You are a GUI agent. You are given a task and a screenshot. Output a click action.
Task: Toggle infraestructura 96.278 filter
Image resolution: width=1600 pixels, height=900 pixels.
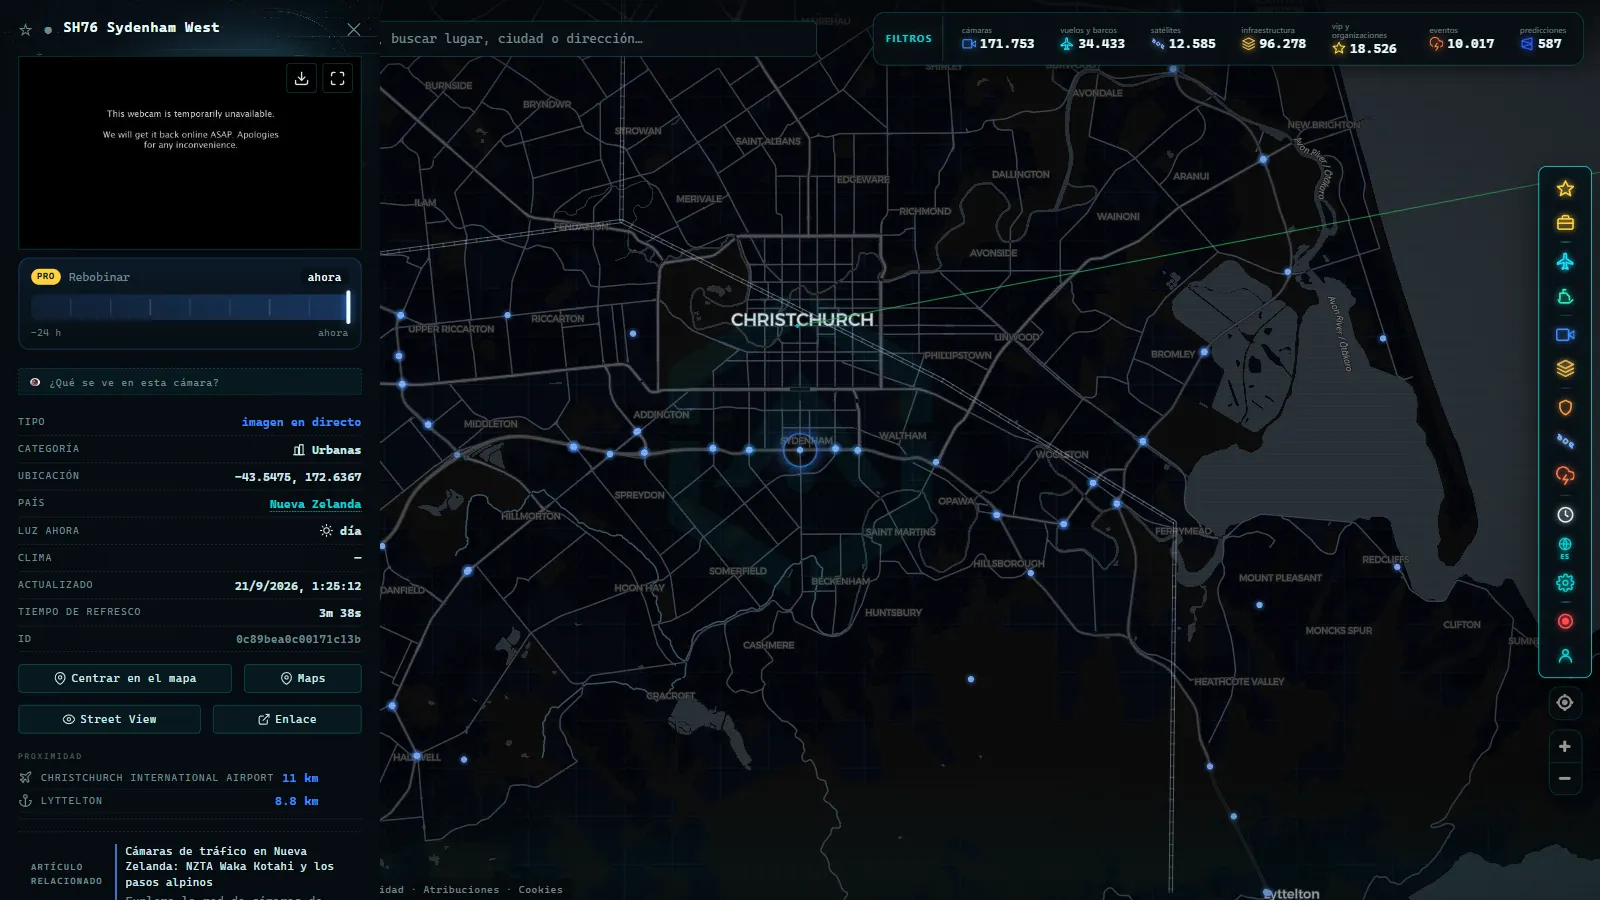click(1274, 39)
